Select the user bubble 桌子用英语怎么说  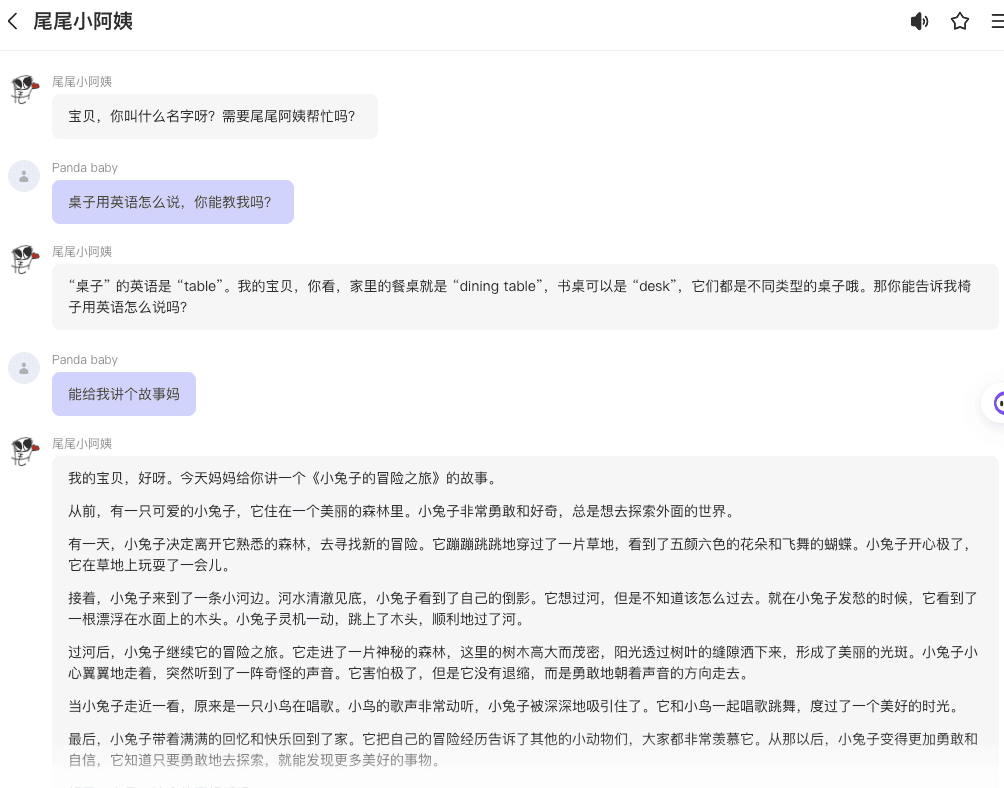coord(172,202)
